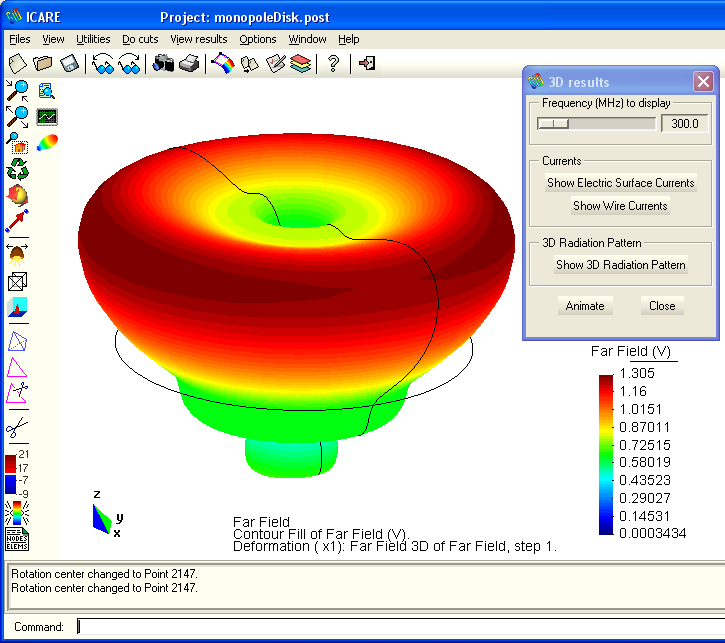Open the Options menu
Screen dimensions: 725x643
click(x=258, y=39)
